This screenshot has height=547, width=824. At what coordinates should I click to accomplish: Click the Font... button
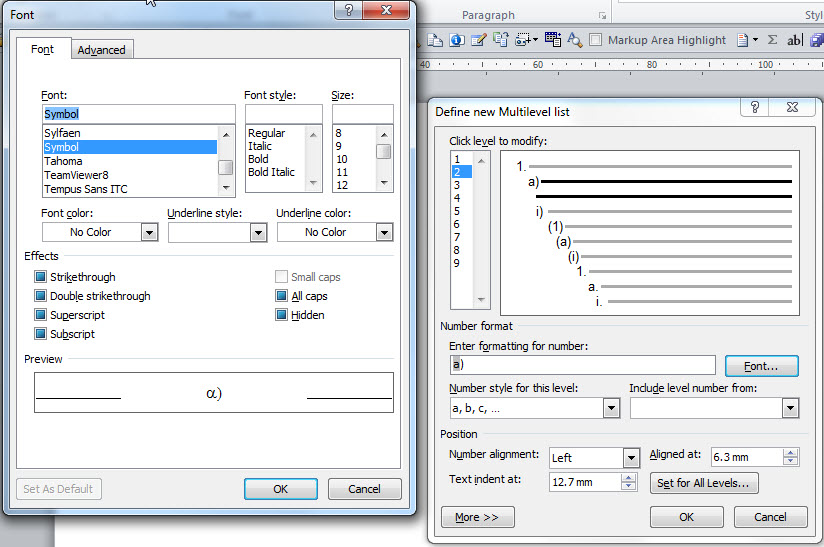click(761, 366)
